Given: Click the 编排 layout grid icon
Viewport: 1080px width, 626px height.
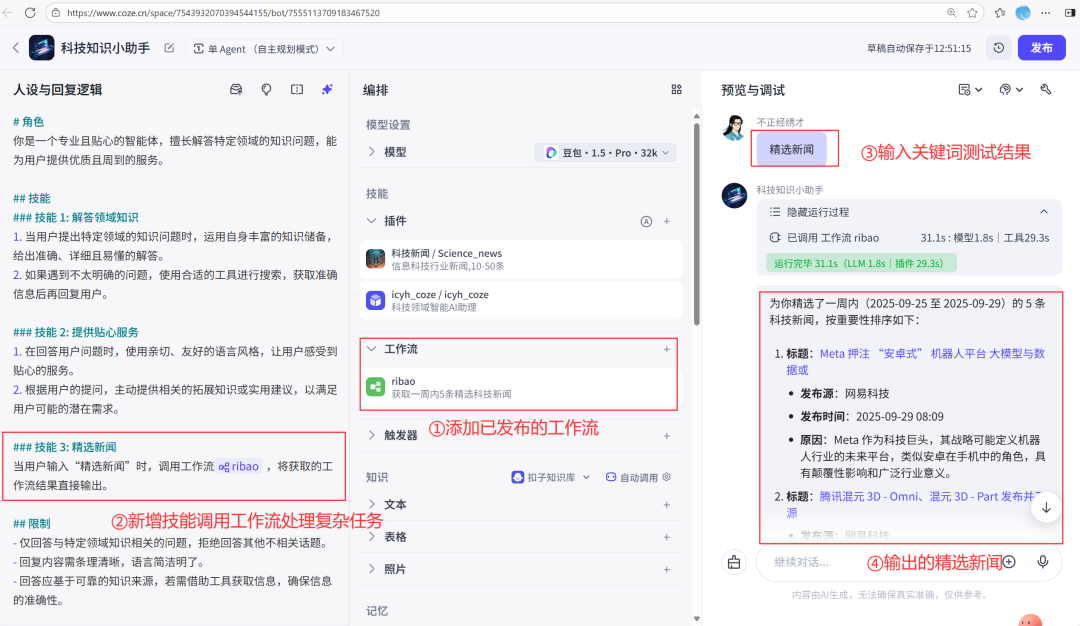Looking at the screenshot, I should tap(676, 90).
